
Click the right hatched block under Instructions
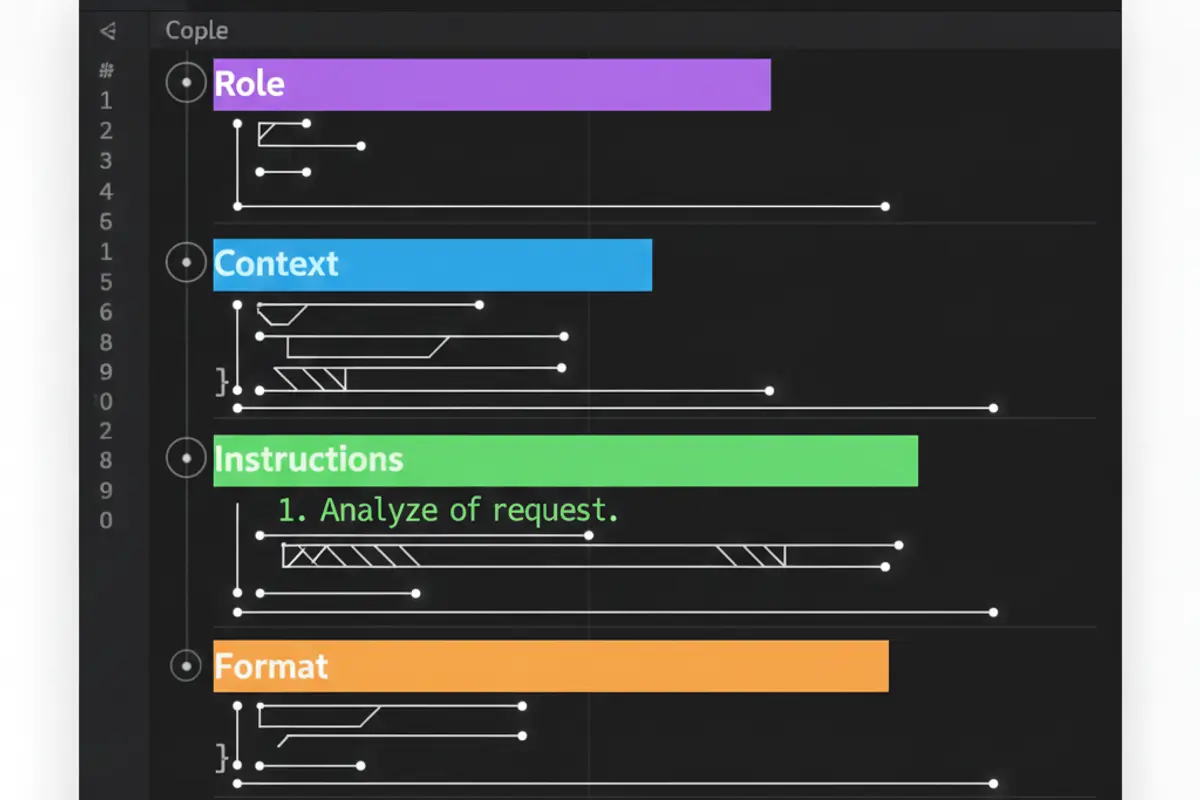[x=751, y=556]
